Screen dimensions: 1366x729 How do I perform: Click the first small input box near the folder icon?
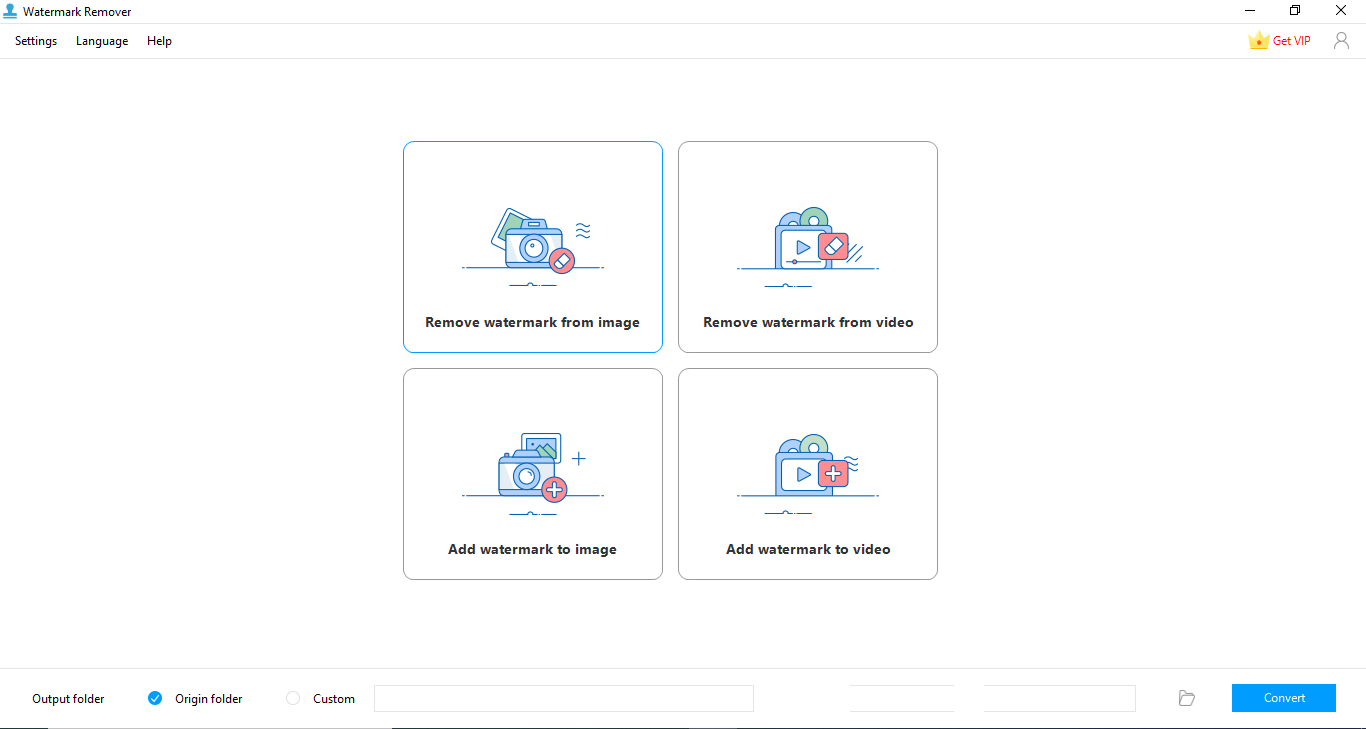901,698
